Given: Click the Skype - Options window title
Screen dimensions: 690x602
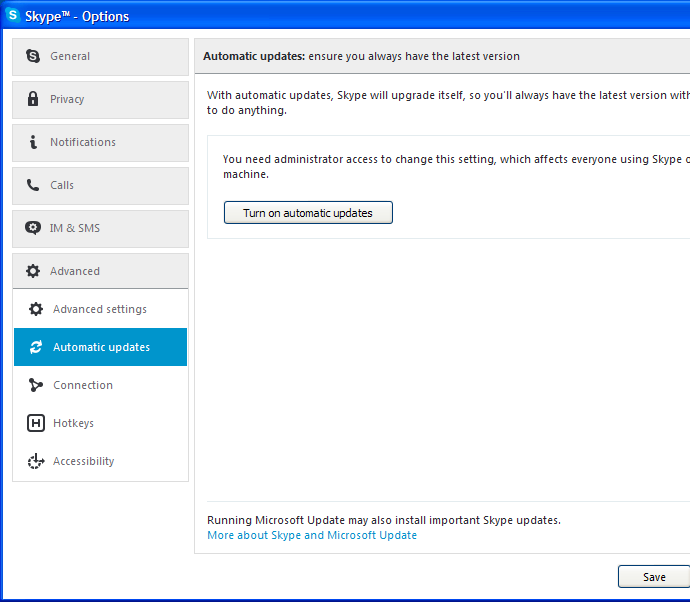Looking at the screenshot, I should pos(77,16).
